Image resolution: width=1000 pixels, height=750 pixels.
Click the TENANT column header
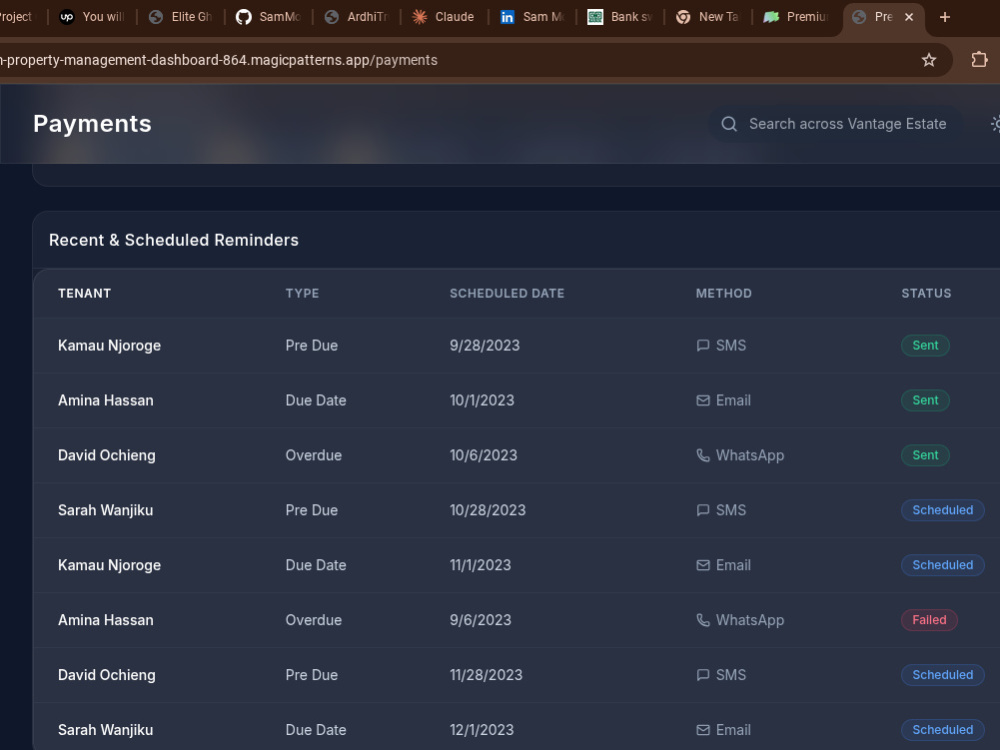[x=84, y=293]
